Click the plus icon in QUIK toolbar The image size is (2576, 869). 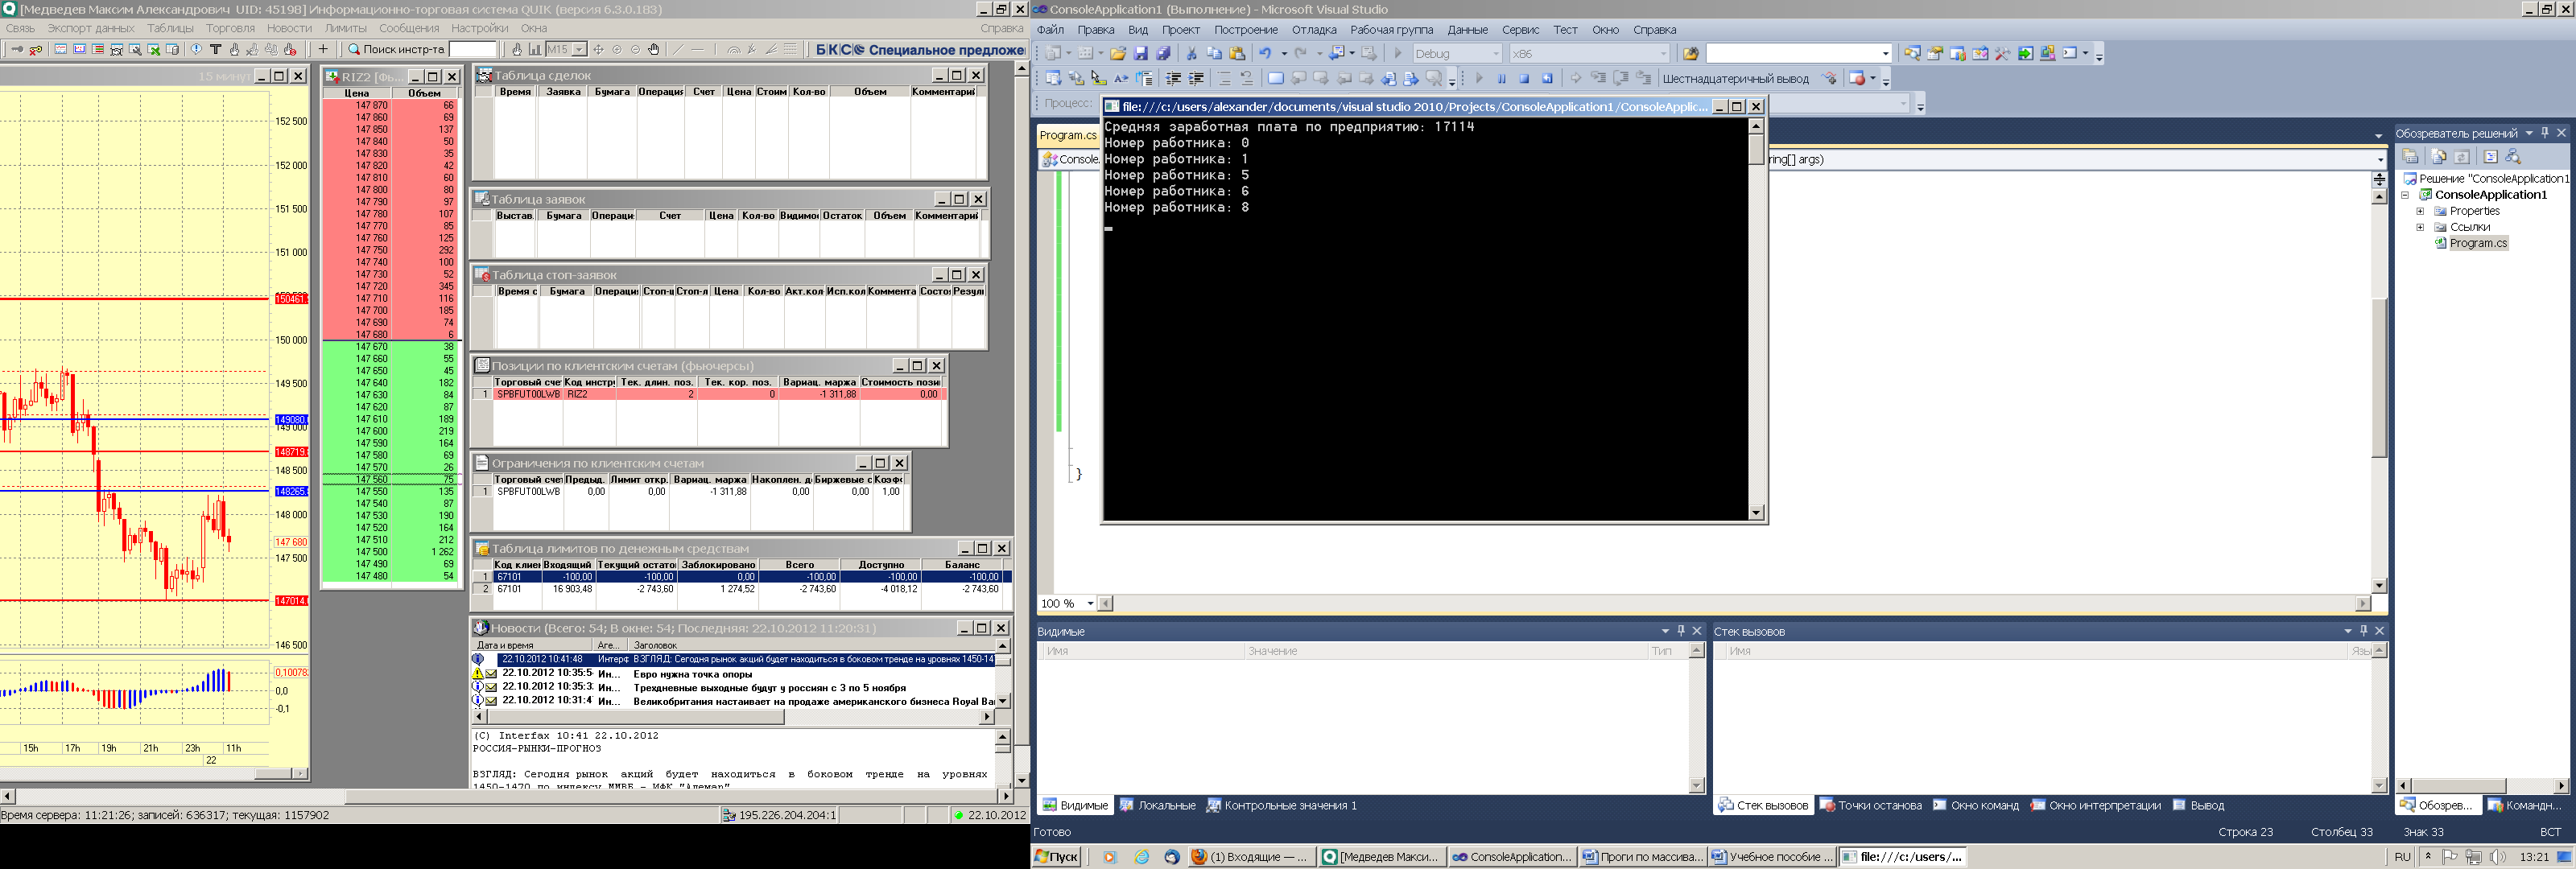(322, 49)
